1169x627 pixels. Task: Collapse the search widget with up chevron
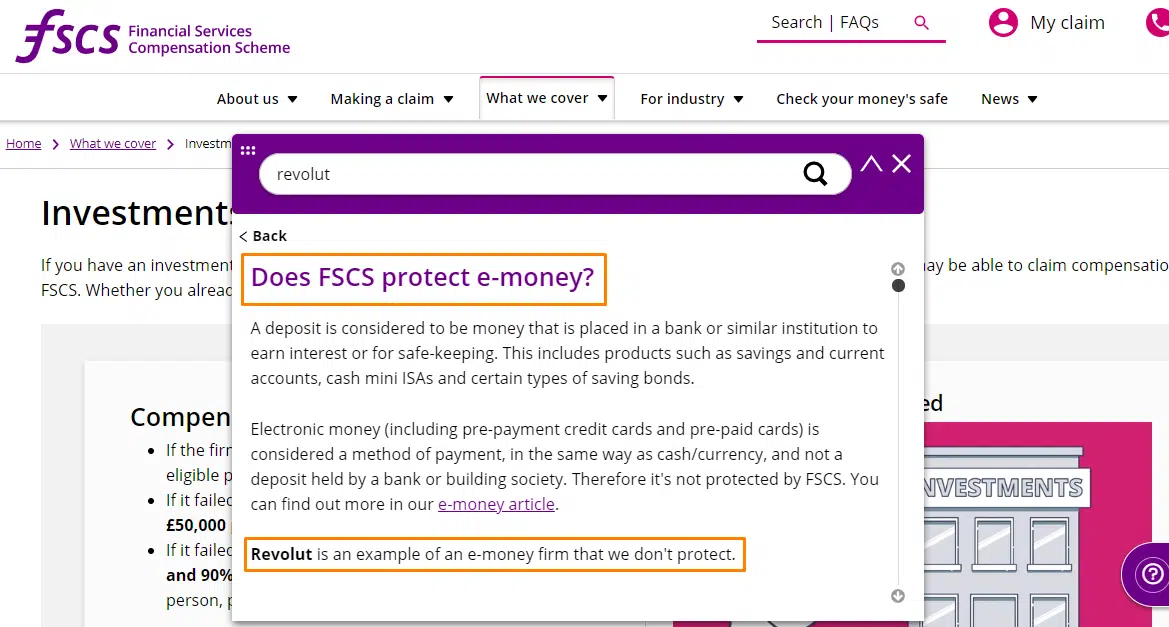pos(871,163)
